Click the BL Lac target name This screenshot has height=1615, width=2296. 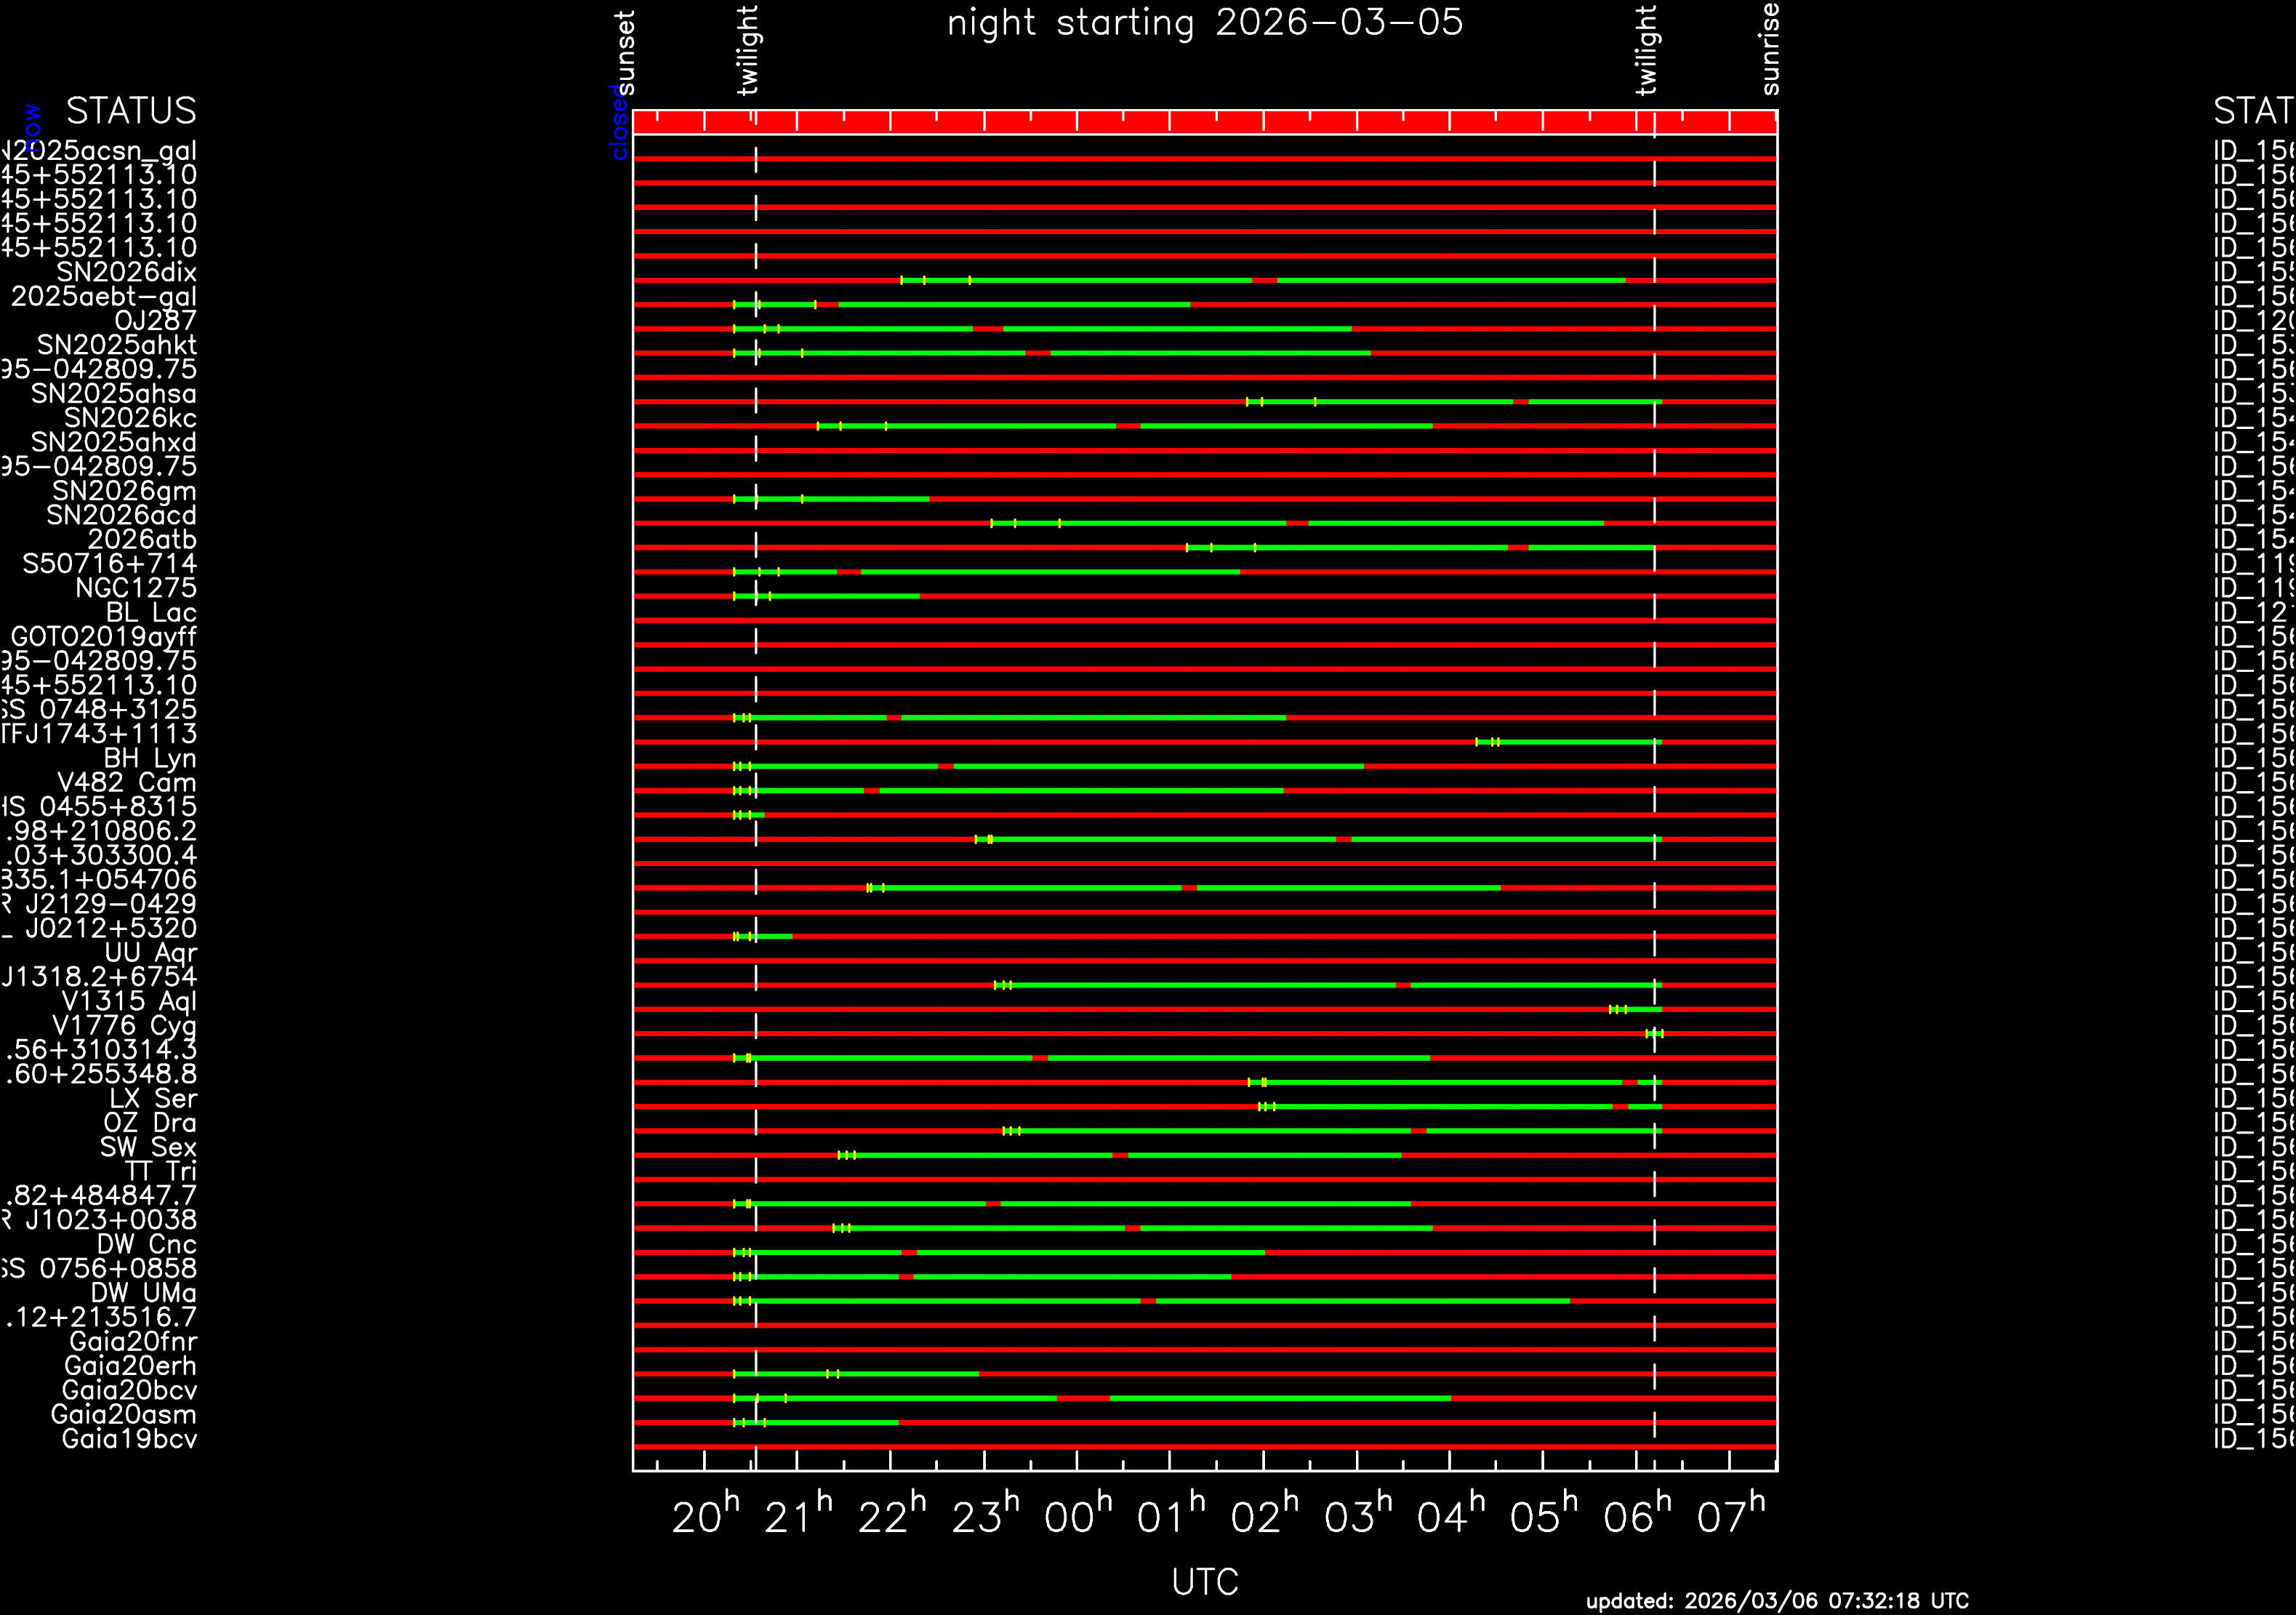(x=151, y=612)
